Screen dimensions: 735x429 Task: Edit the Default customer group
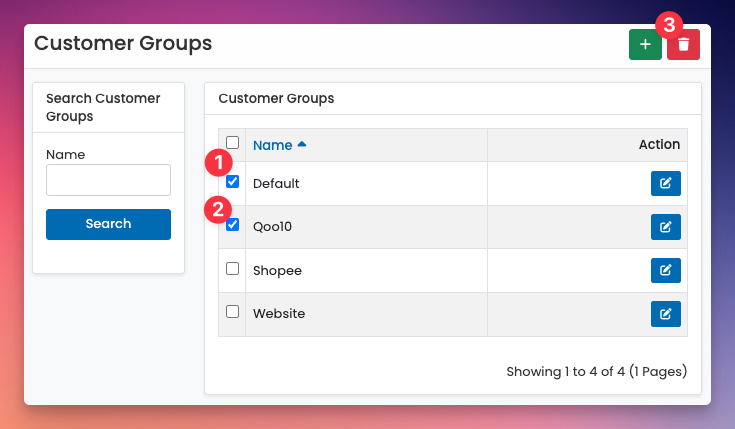coord(665,184)
